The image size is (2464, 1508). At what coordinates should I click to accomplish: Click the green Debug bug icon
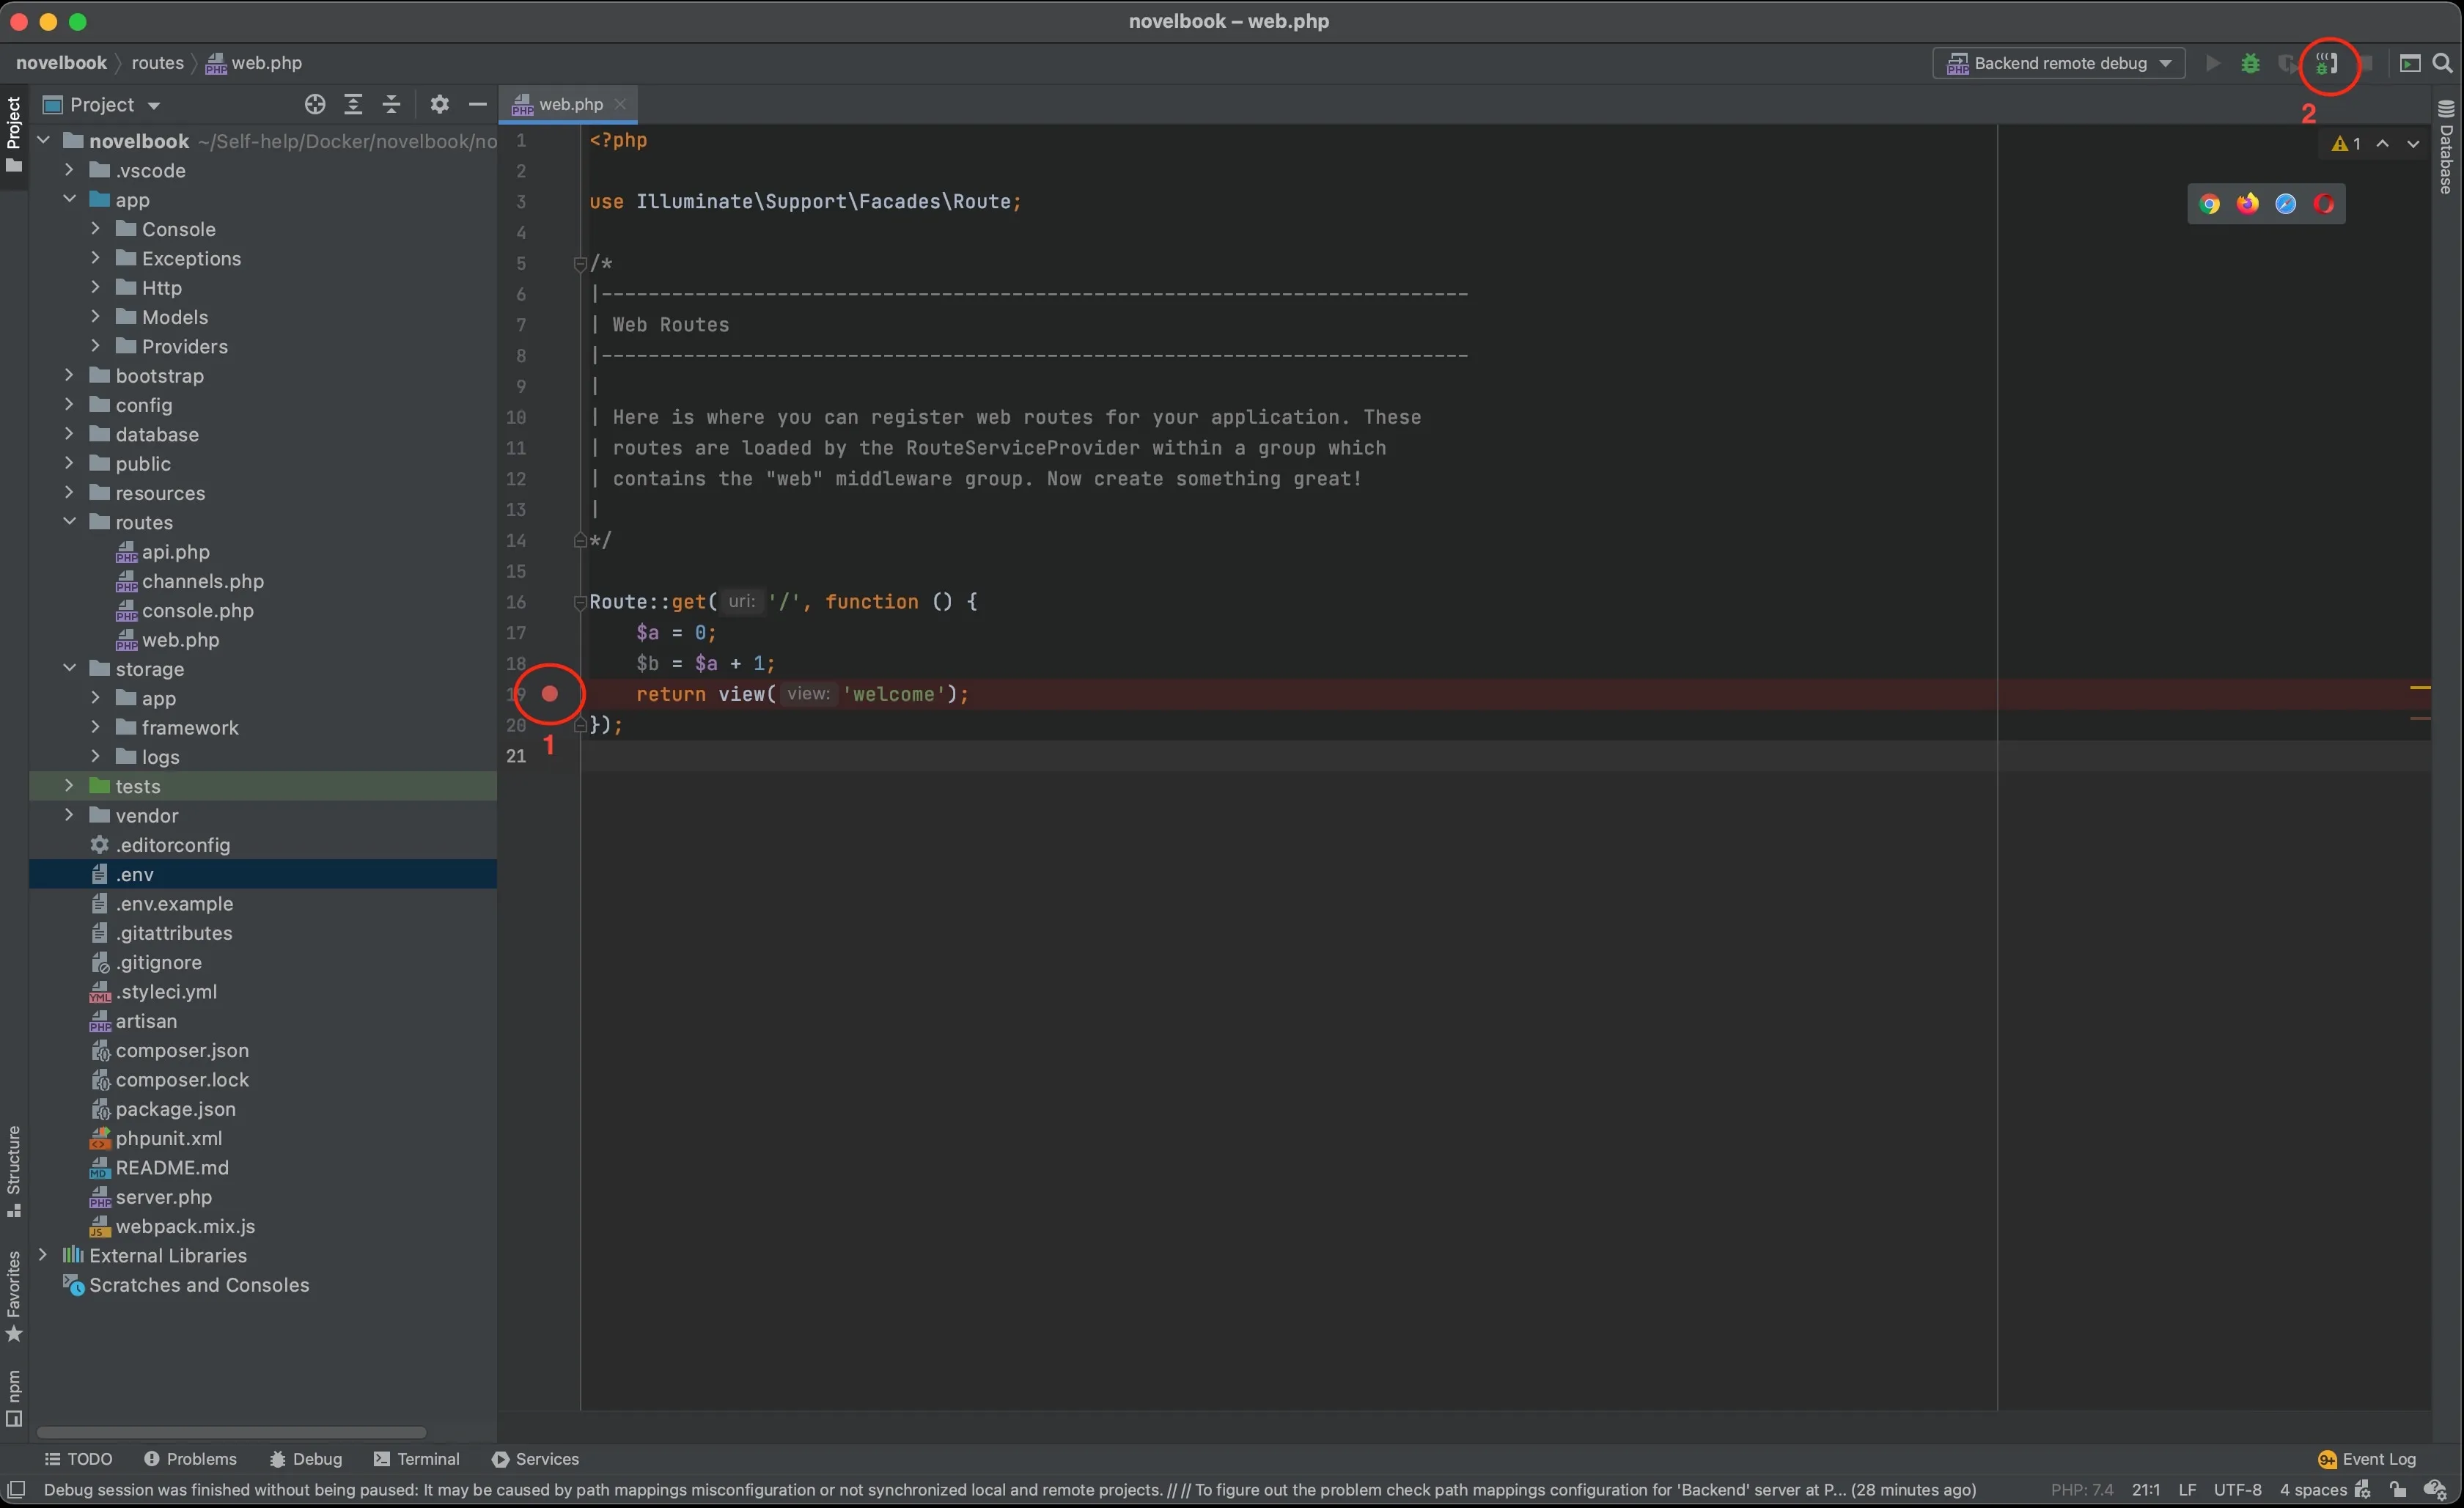tap(2250, 64)
